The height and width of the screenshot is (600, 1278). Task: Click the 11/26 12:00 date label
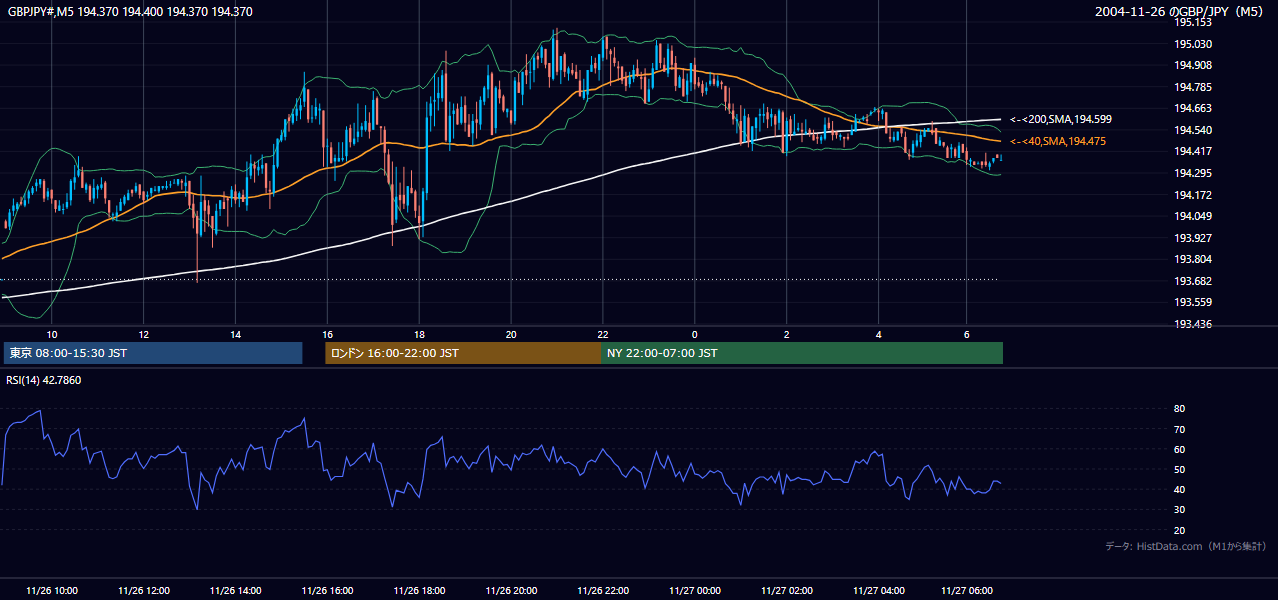point(144,591)
